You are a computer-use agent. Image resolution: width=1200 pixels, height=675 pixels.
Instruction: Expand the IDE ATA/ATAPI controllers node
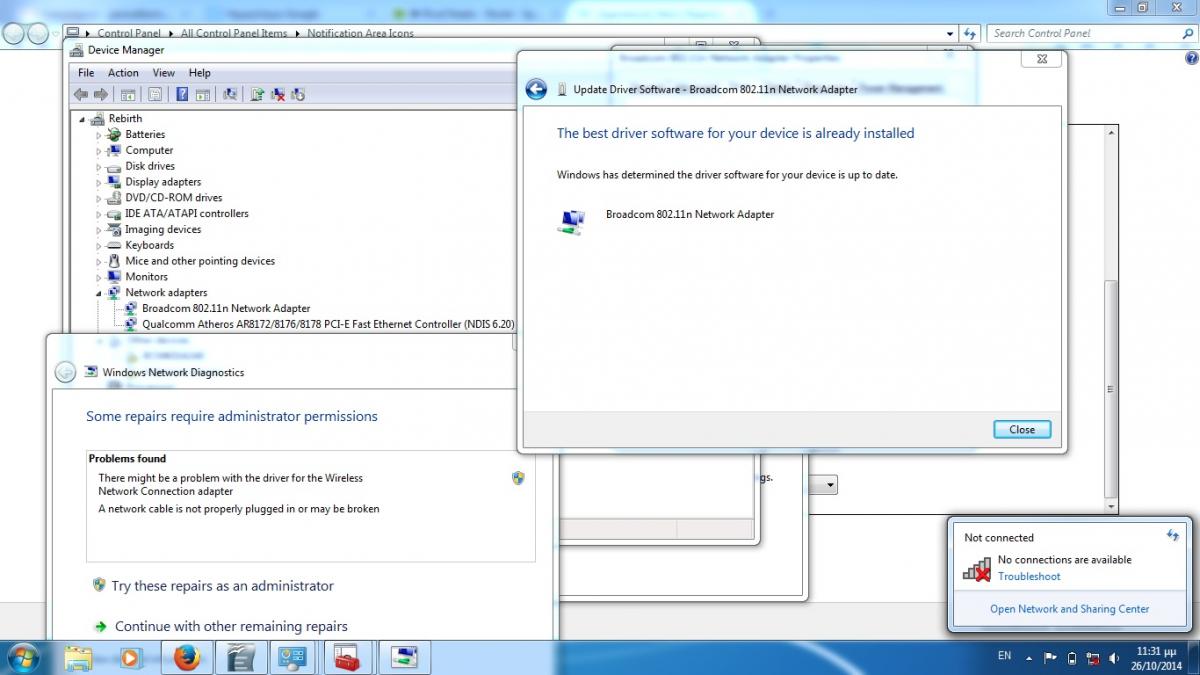click(99, 214)
